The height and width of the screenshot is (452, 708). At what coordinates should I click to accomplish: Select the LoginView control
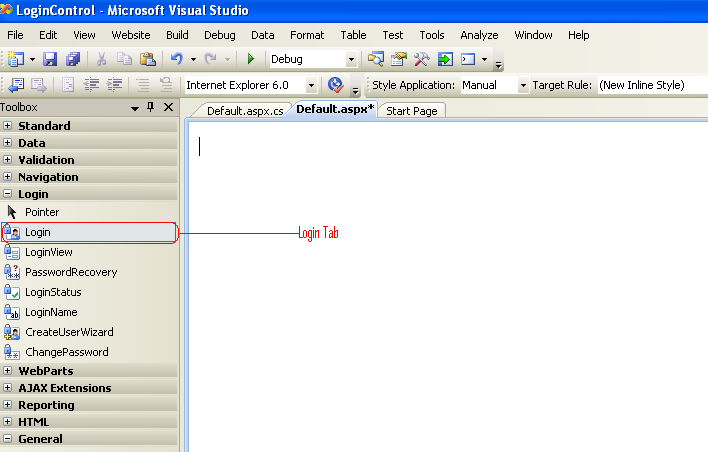coord(88,252)
